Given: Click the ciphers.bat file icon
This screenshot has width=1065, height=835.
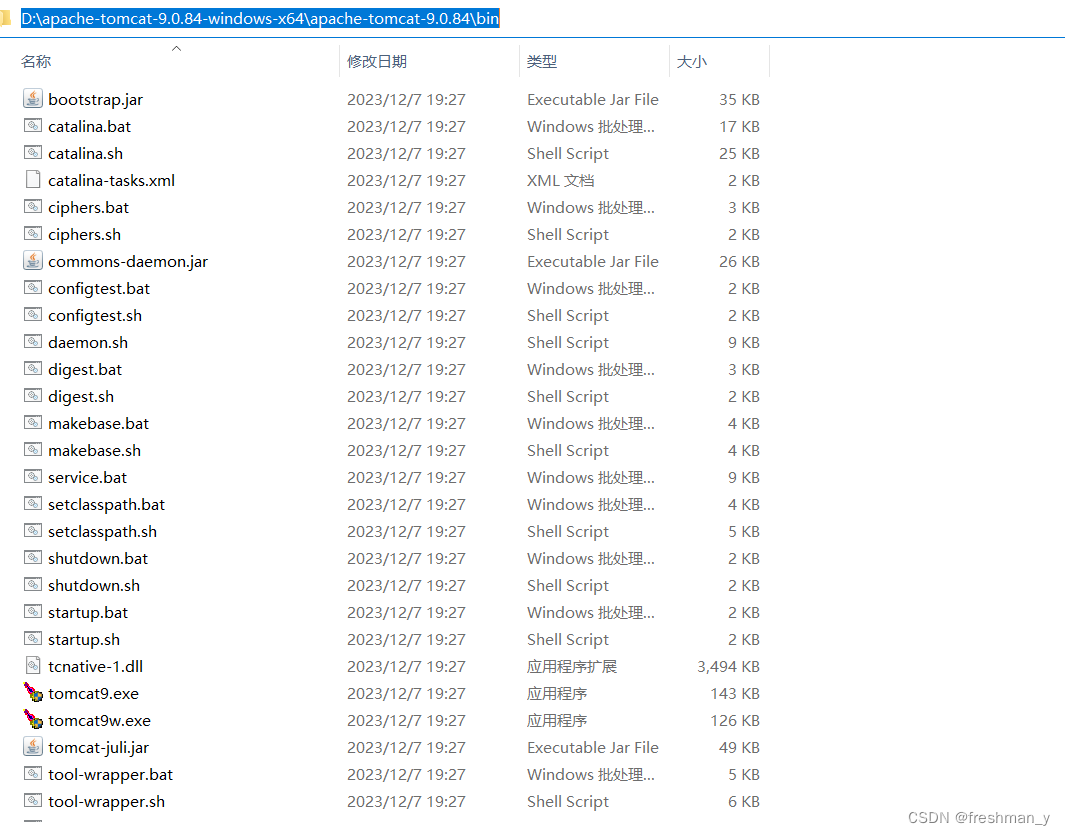Looking at the screenshot, I should (33, 207).
